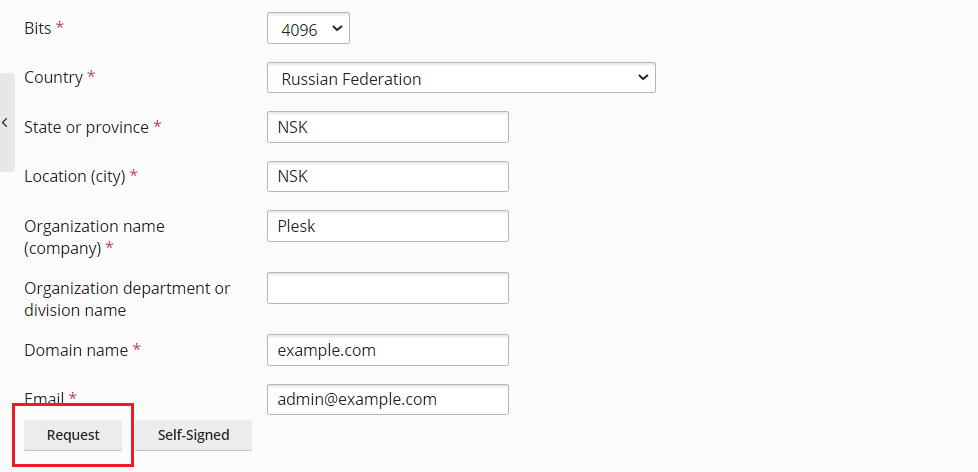Click the Organization name (company) label
978x472 pixels.
click(94, 236)
